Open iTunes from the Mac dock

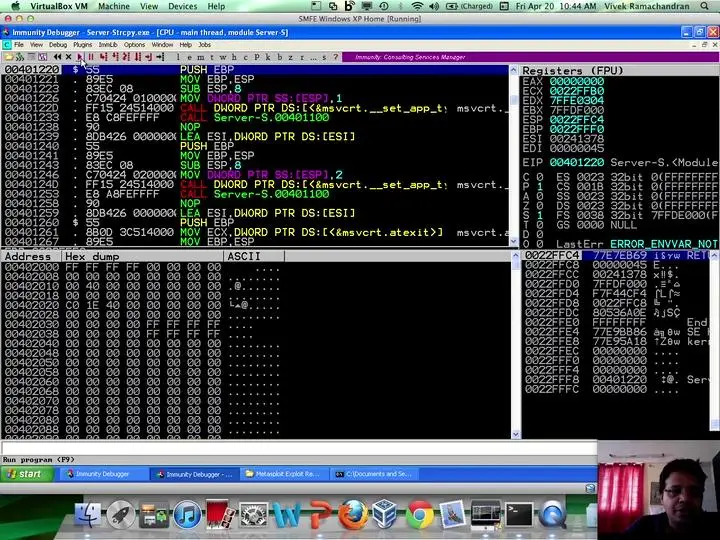tap(187, 514)
